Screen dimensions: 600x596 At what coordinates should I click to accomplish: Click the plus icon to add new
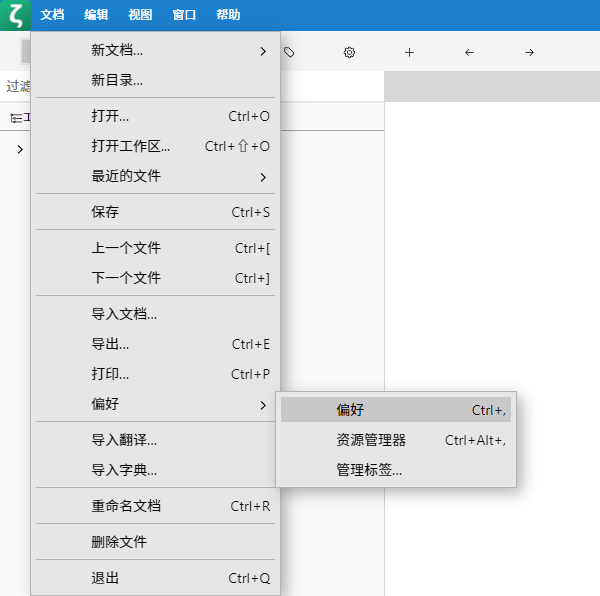tap(409, 52)
